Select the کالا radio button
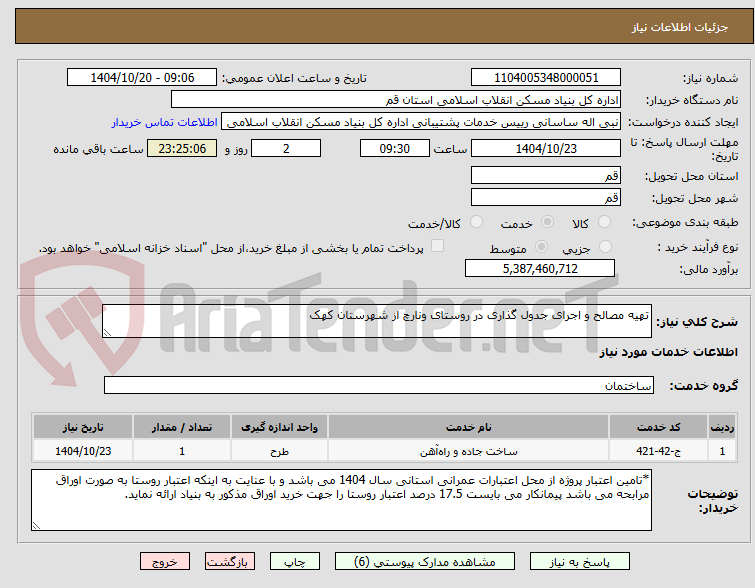755x588 pixels. 604,222
